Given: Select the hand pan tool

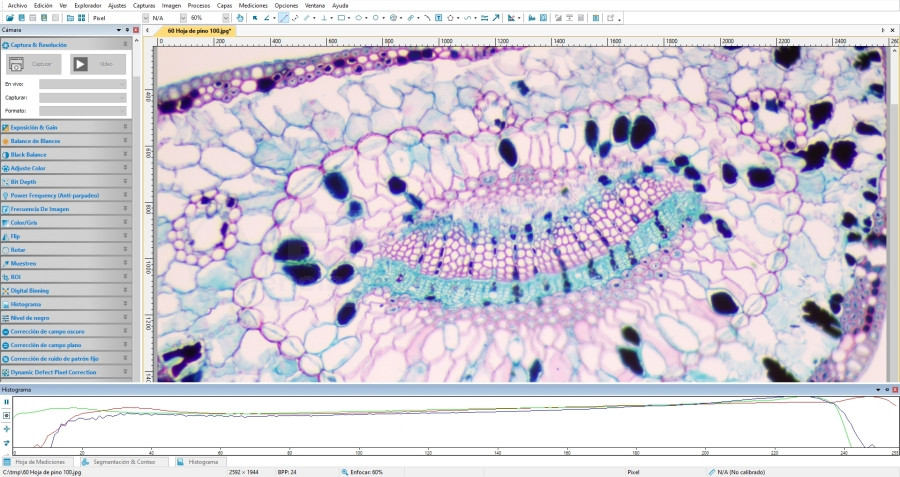Looking at the screenshot, I should [240, 18].
